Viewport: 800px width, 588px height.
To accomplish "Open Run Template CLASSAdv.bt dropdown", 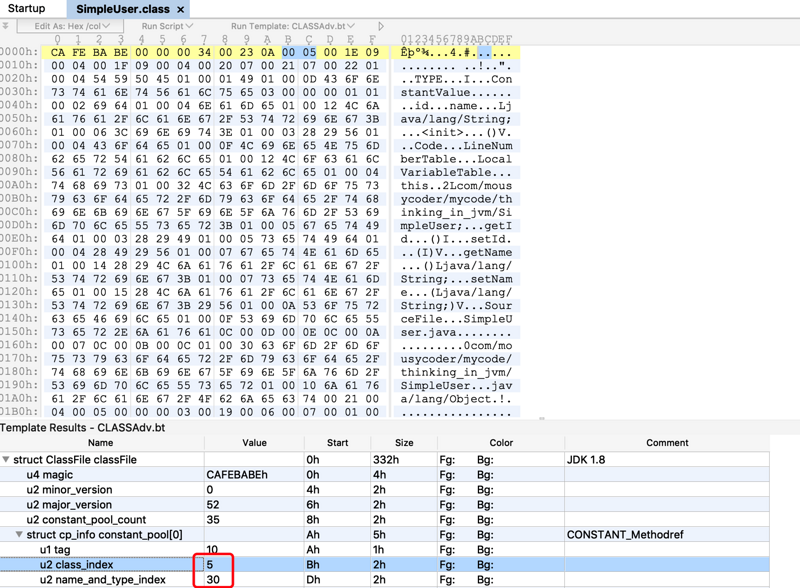I will (293, 26).
